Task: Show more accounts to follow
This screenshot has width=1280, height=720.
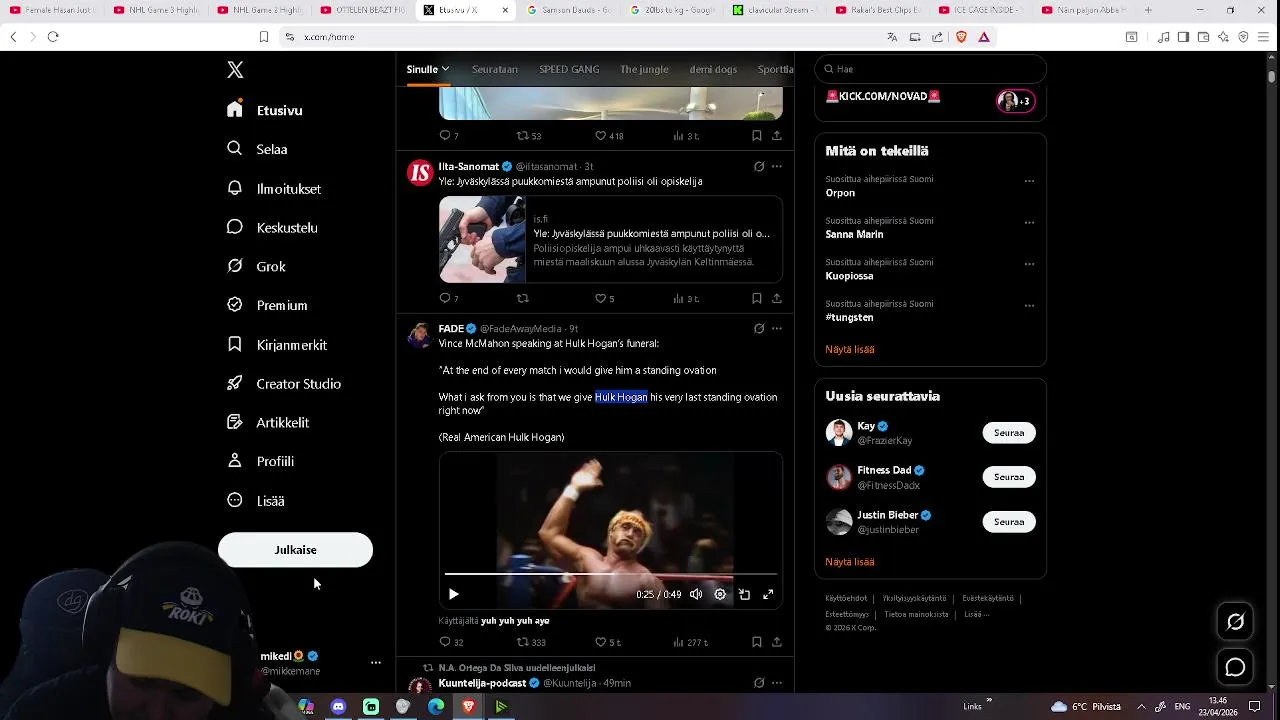Action: pos(850,562)
